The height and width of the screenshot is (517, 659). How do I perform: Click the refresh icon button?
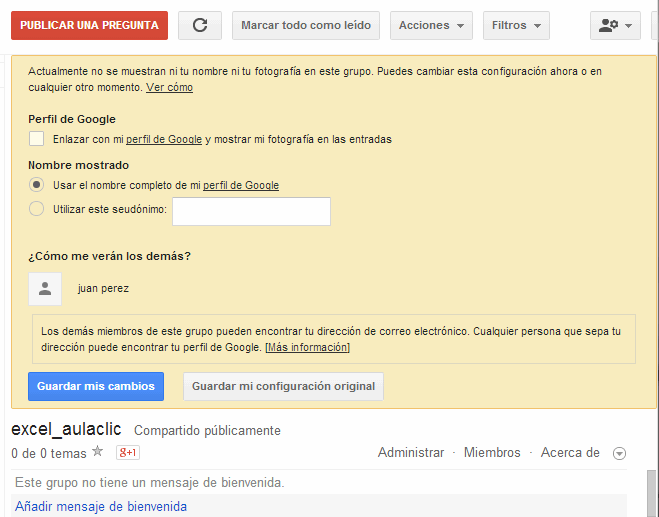[200, 25]
